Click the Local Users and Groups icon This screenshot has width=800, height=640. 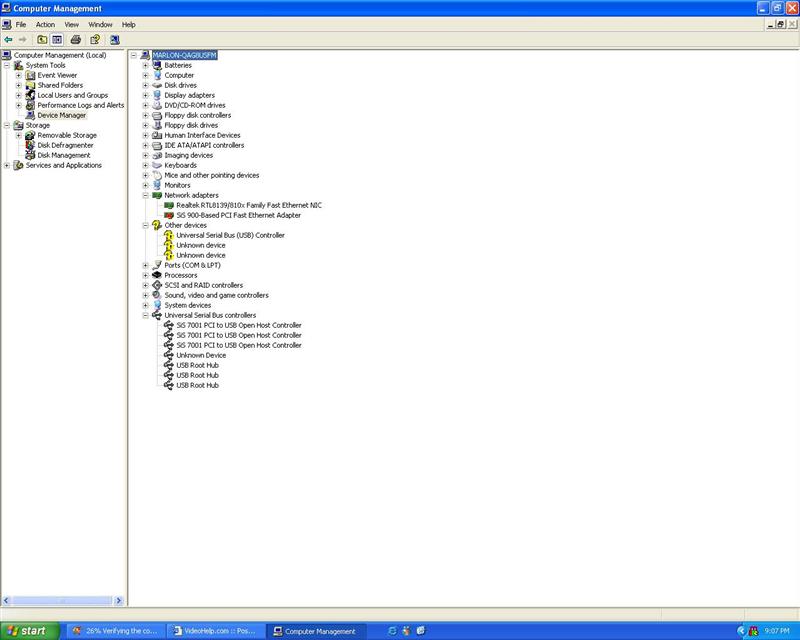[31, 95]
